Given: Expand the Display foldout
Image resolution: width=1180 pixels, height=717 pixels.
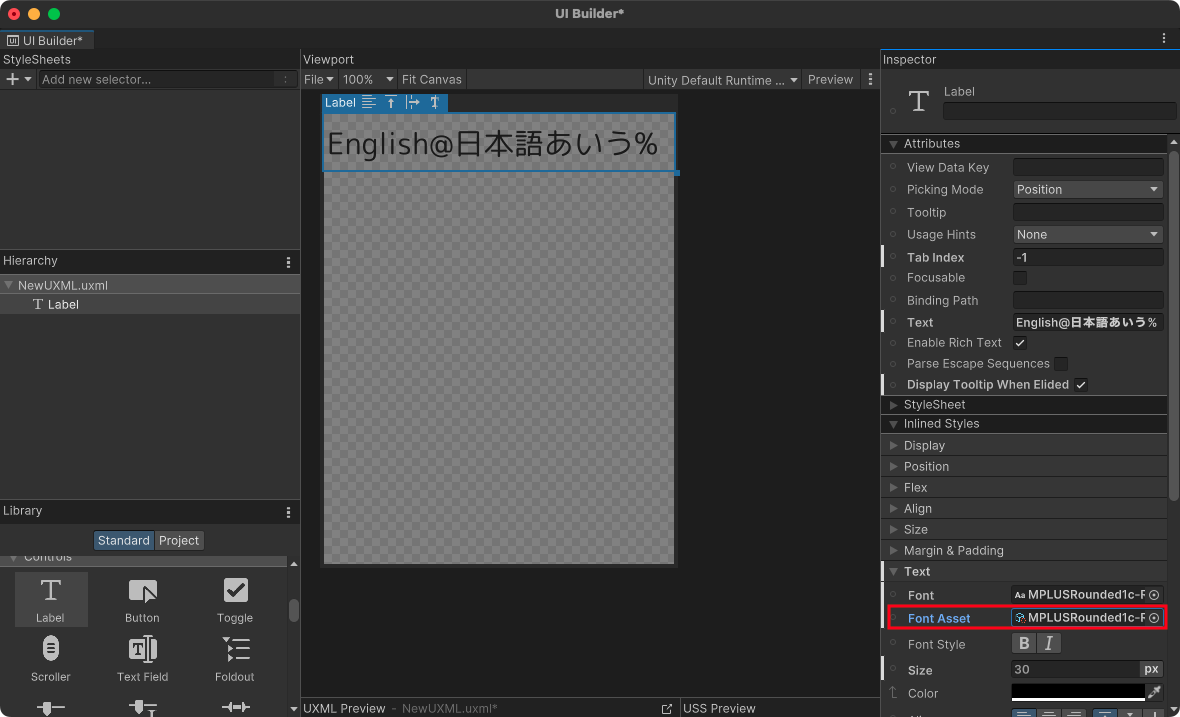Looking at the screenshot, I should (893, 445).
